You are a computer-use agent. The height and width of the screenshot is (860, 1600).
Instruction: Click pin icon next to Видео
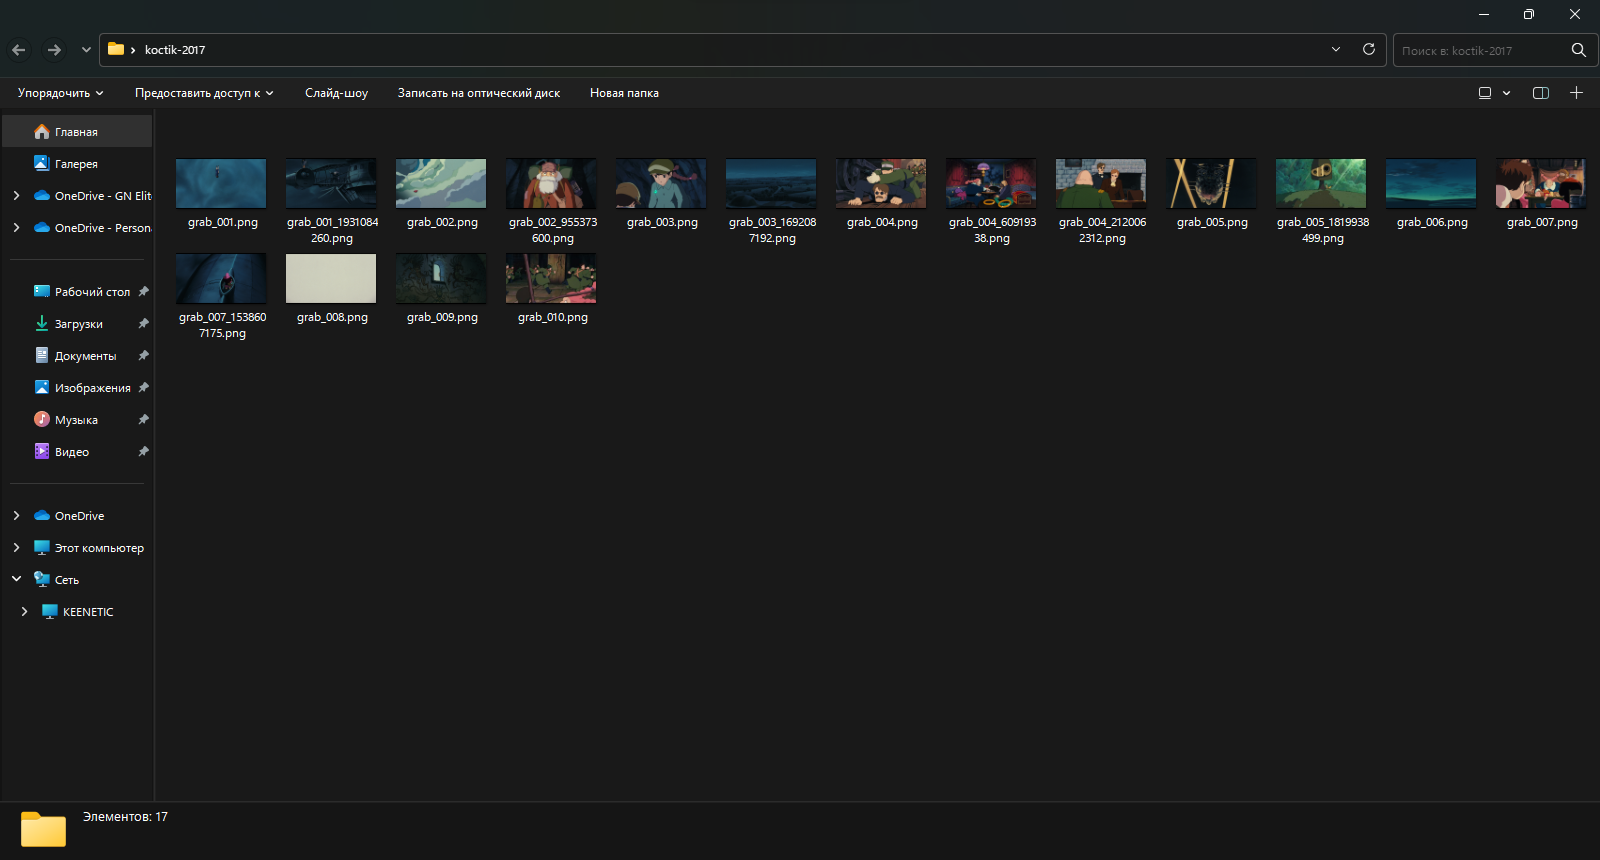(x=143, y=452)
